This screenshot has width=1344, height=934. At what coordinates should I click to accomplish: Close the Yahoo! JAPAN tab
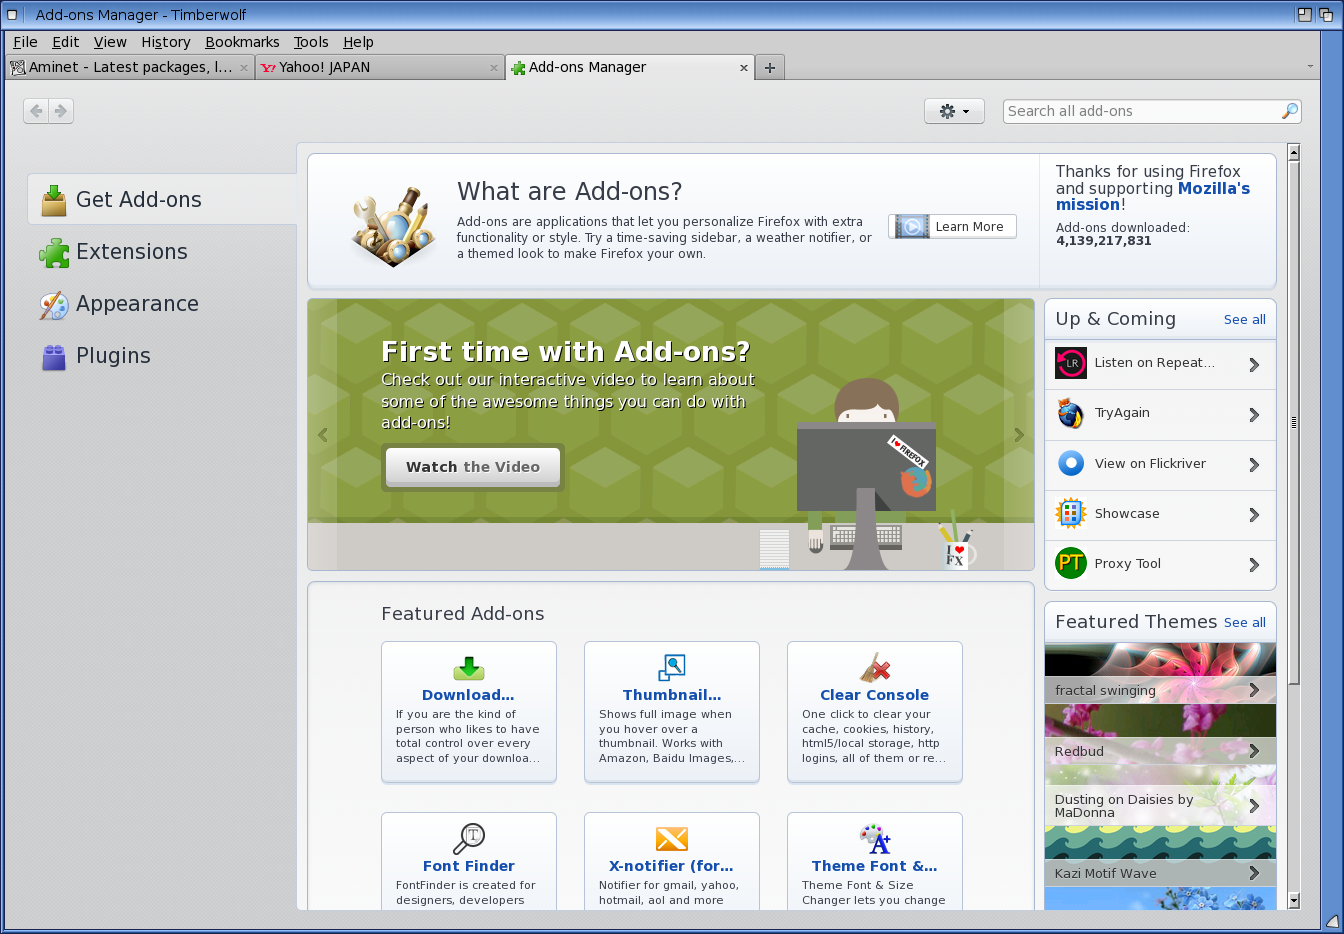tap(494, 68)
